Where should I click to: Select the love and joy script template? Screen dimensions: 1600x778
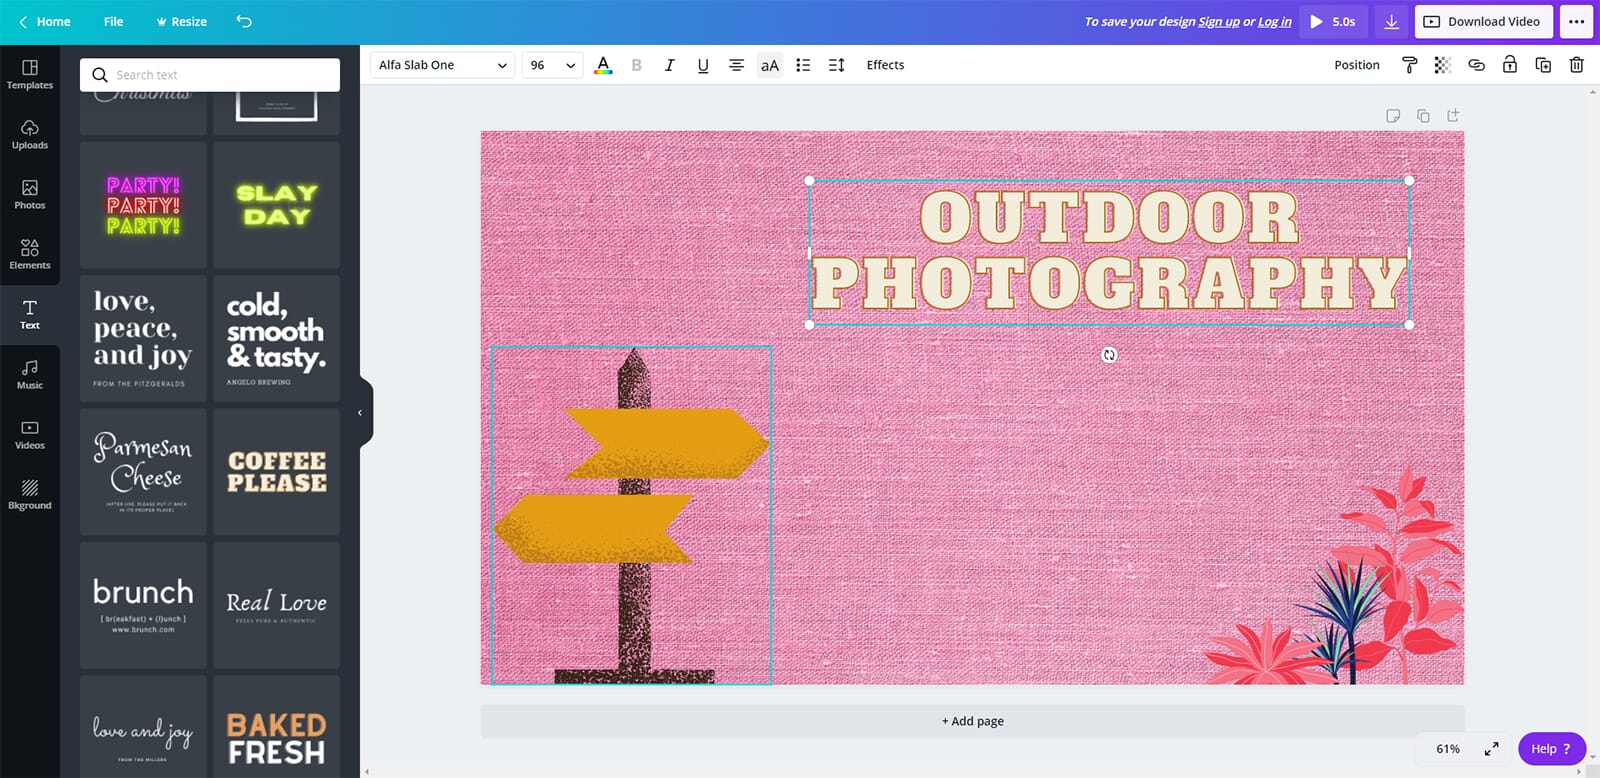click(143, 727)
